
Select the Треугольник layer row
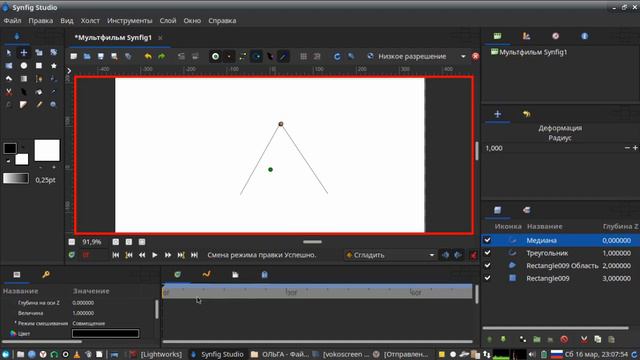(560, 253)
